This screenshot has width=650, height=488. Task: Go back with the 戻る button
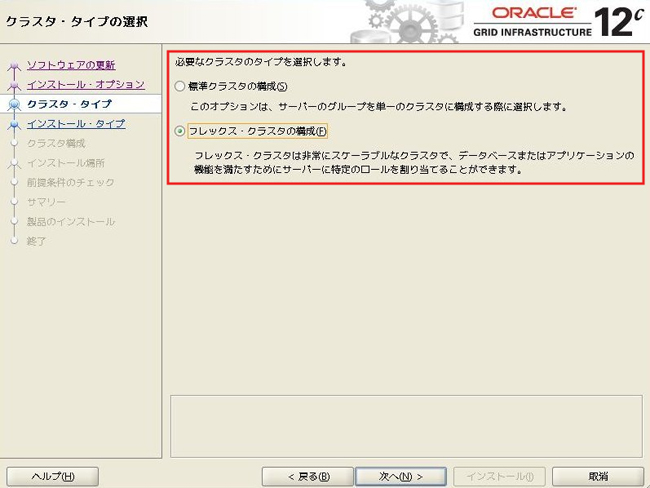click(x=307, y=476)
